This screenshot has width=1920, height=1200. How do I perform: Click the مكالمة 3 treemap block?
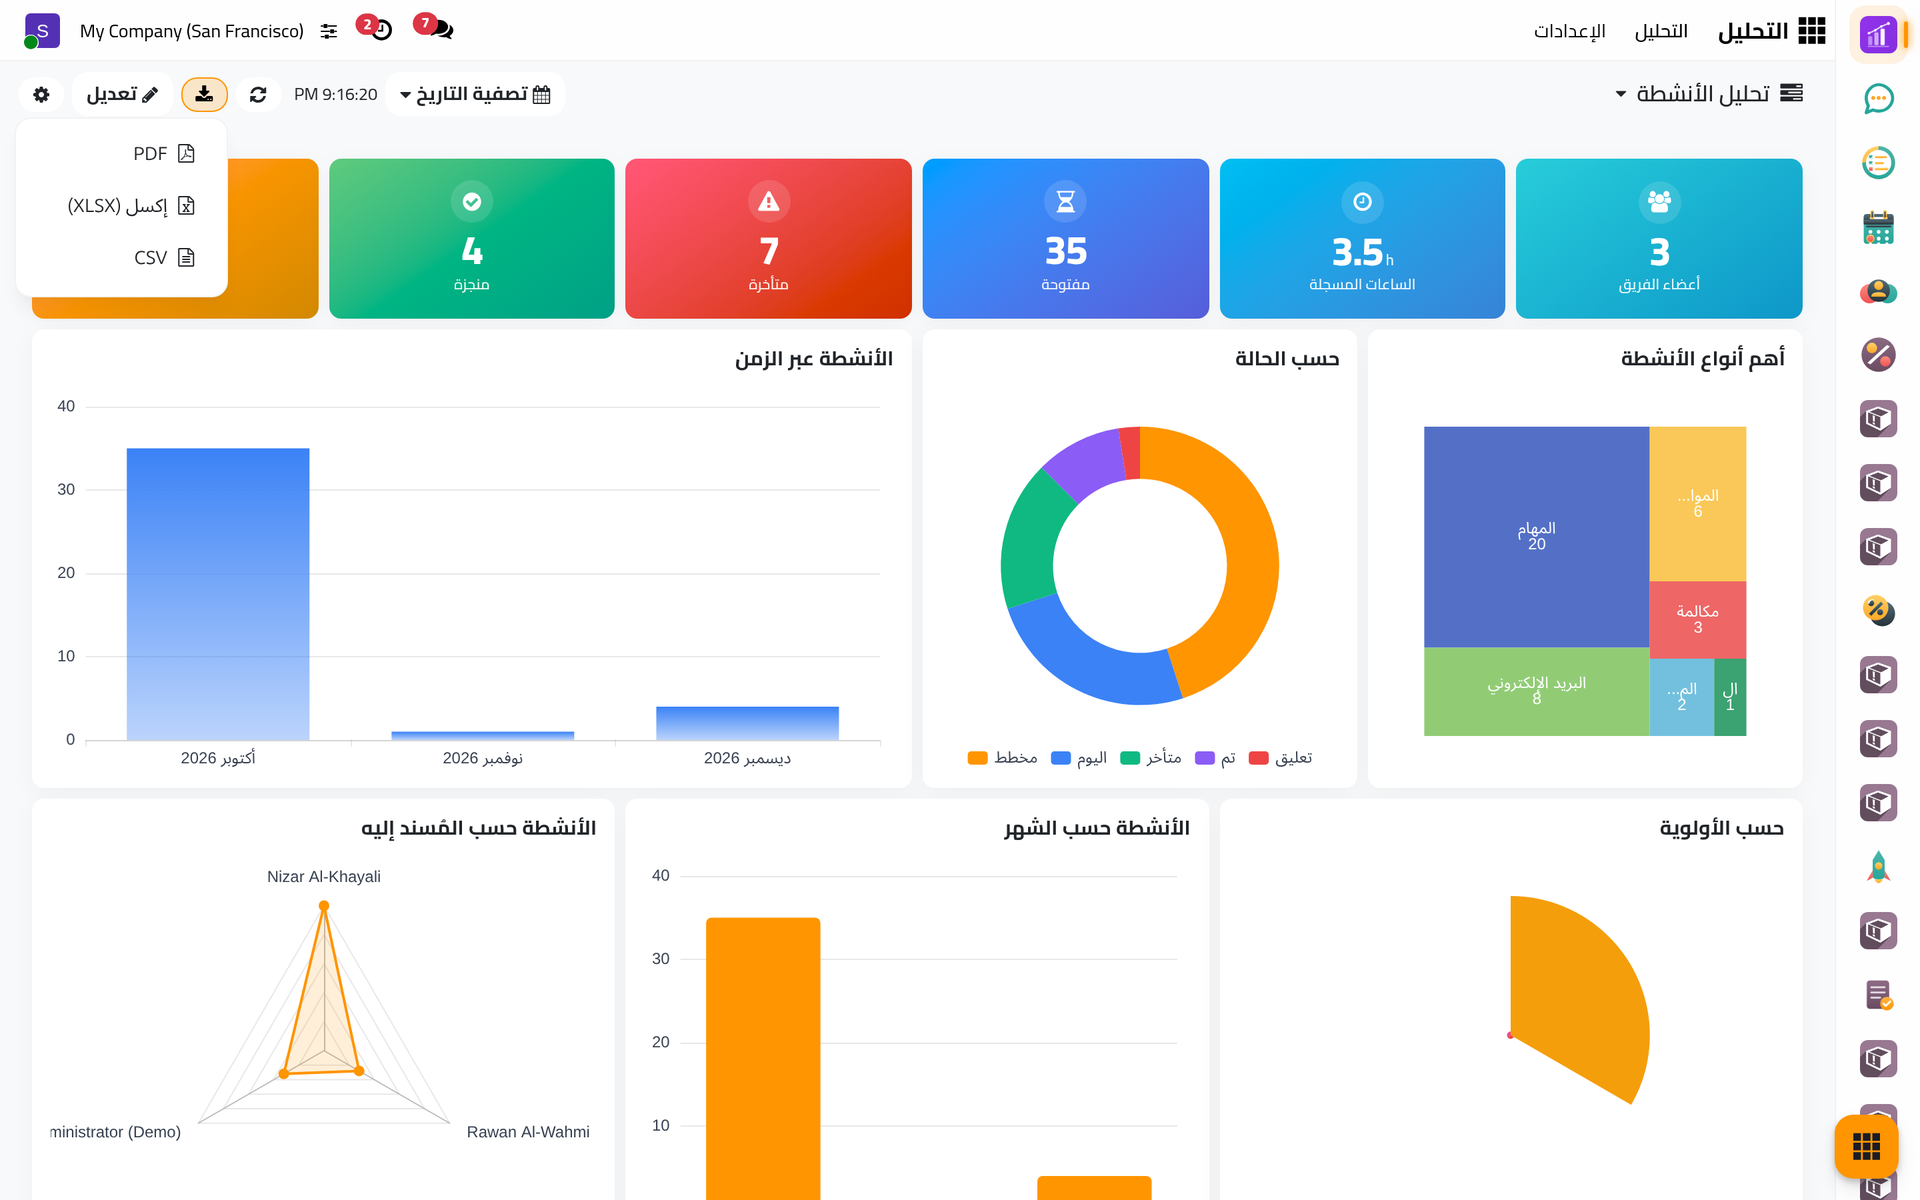pyautogui.click(x=1697, y=619)
